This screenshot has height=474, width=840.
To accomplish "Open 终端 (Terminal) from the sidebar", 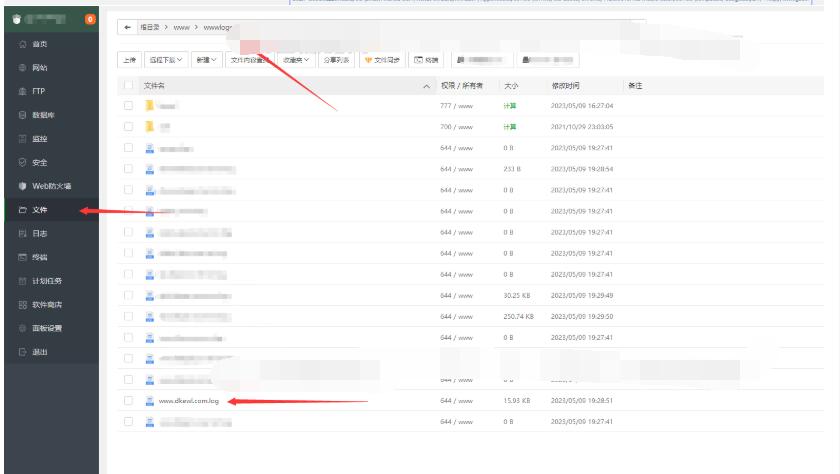I will (40, 257).
